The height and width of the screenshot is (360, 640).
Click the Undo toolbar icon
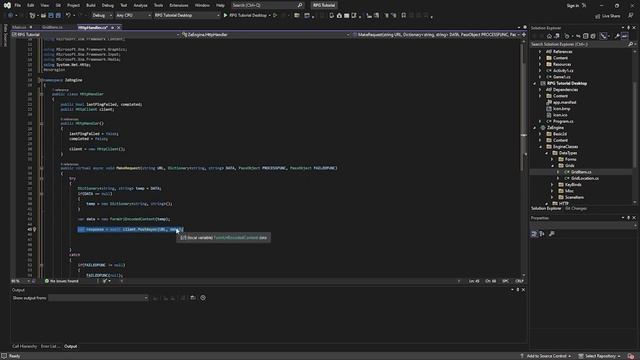[x=68, y=16]
